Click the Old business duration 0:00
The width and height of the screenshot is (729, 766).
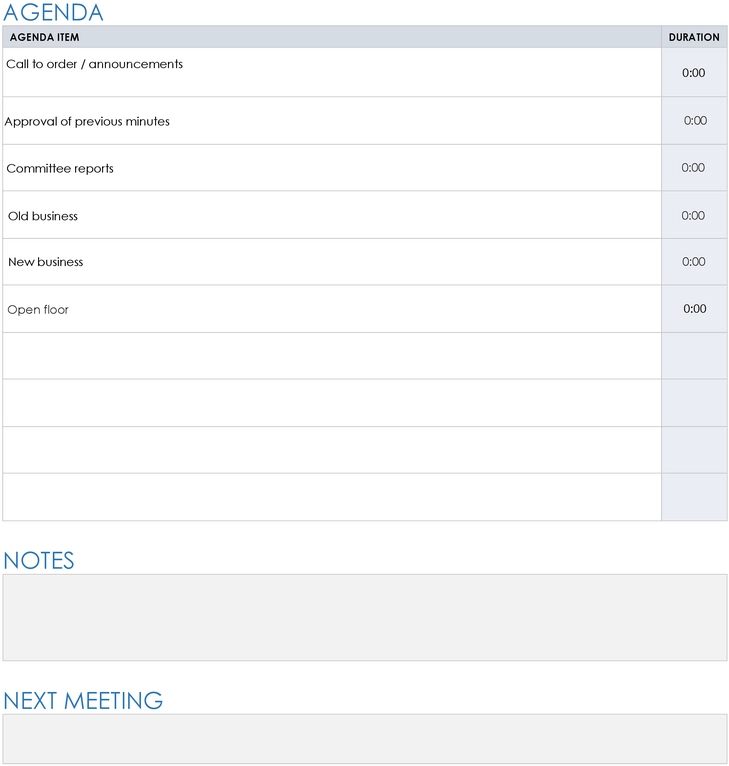[693, 215]
